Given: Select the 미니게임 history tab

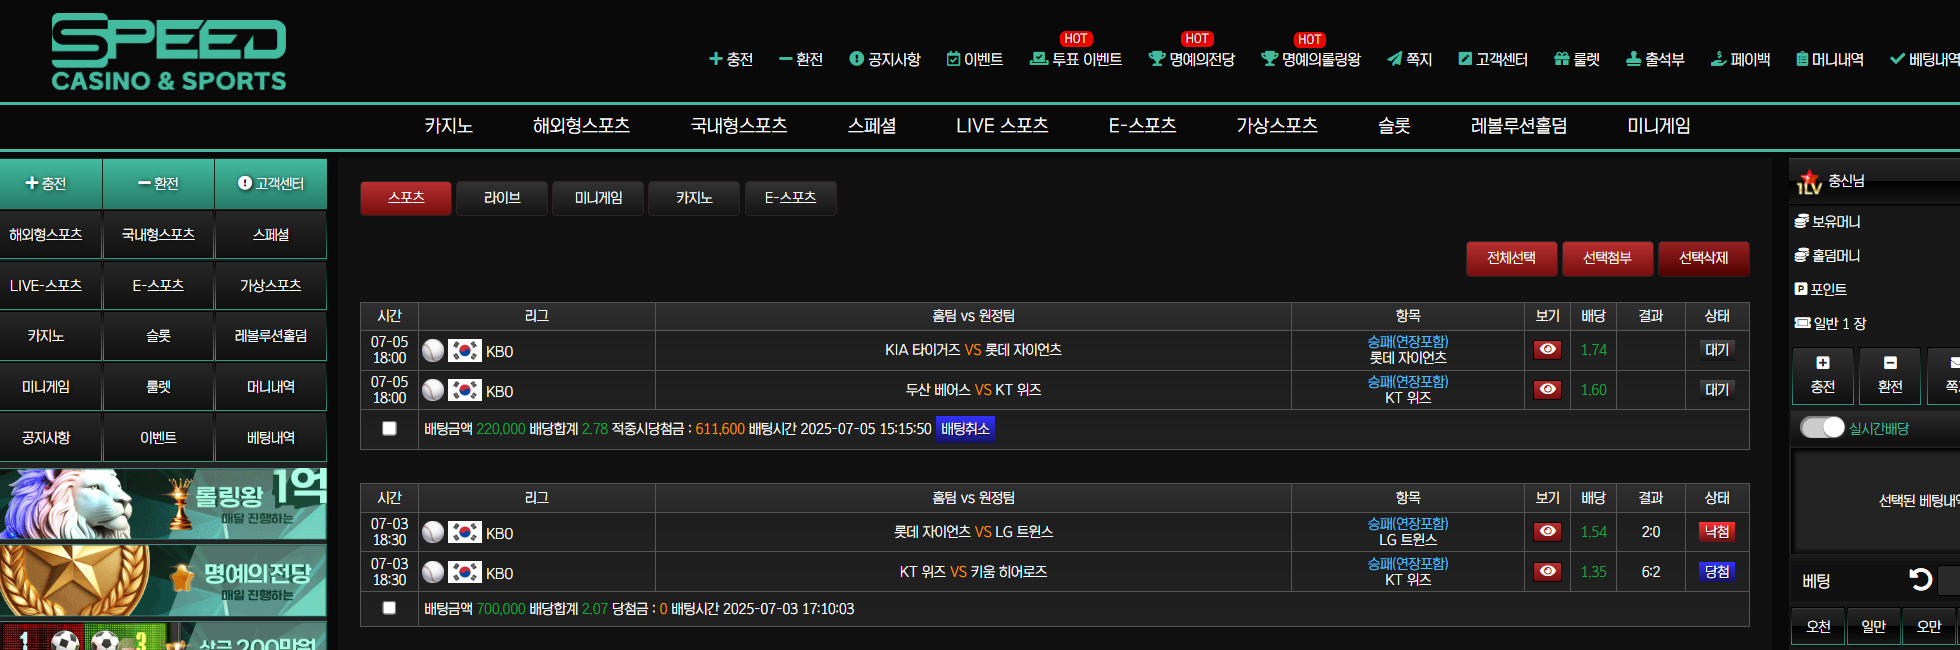Looking at the screenshot, I should click(598, 198).
